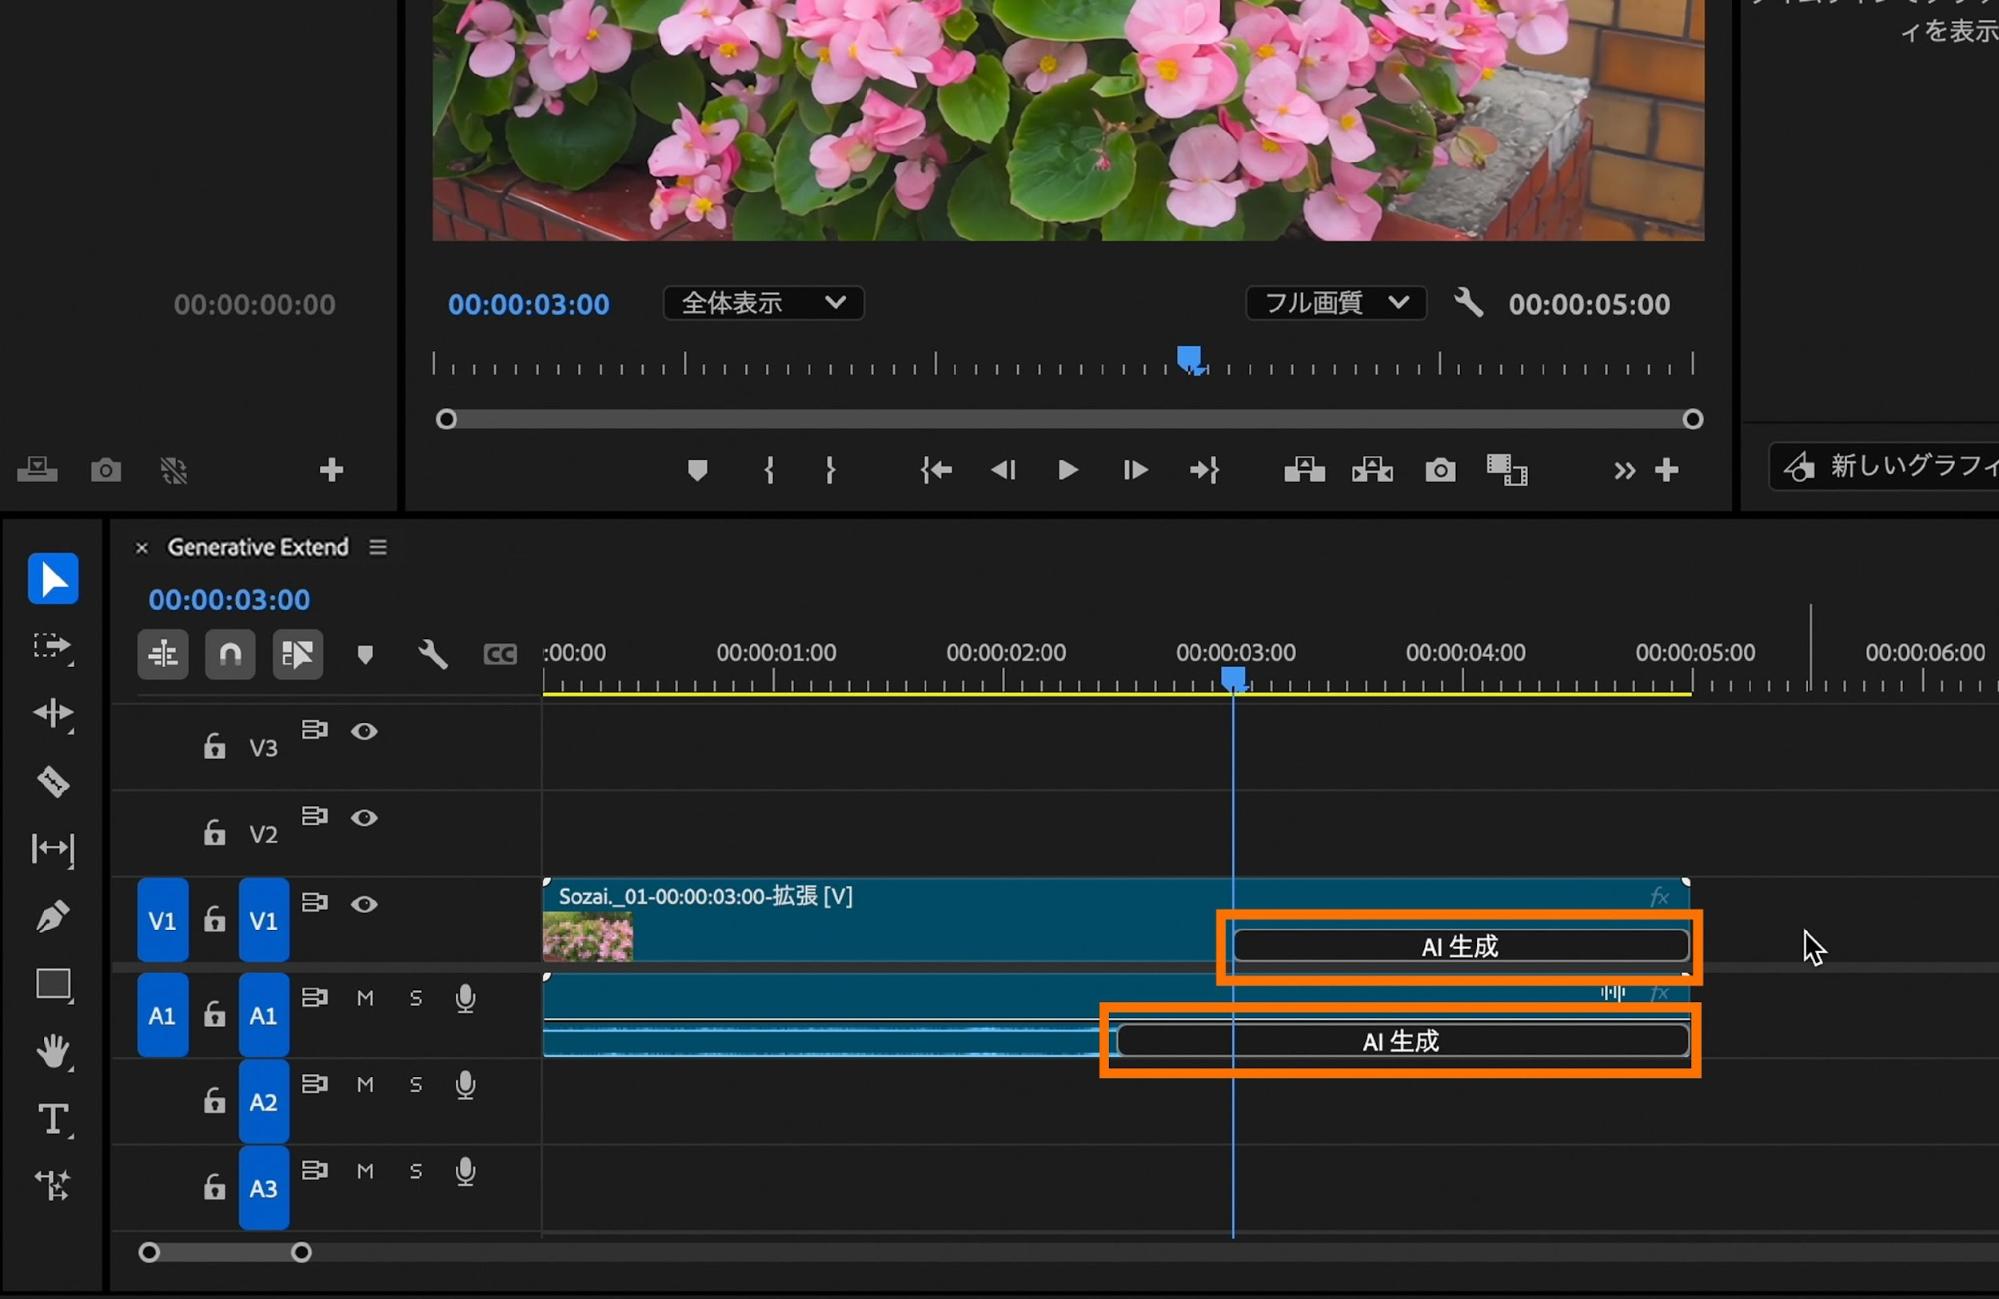The width and height of the screenshot is (1999, 1299).
Task: Open timeline display settings wrench
Action: coord(432,654)
